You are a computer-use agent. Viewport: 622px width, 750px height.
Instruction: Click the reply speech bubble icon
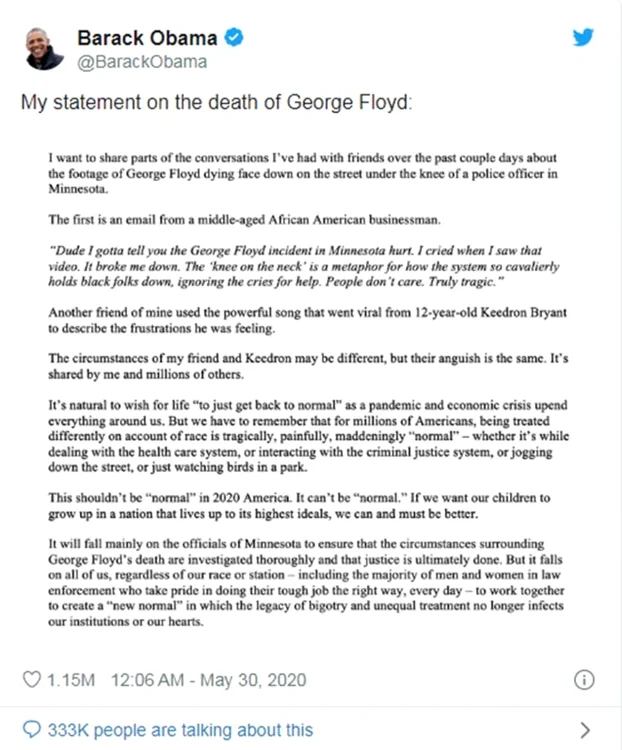tap(32, 730)
